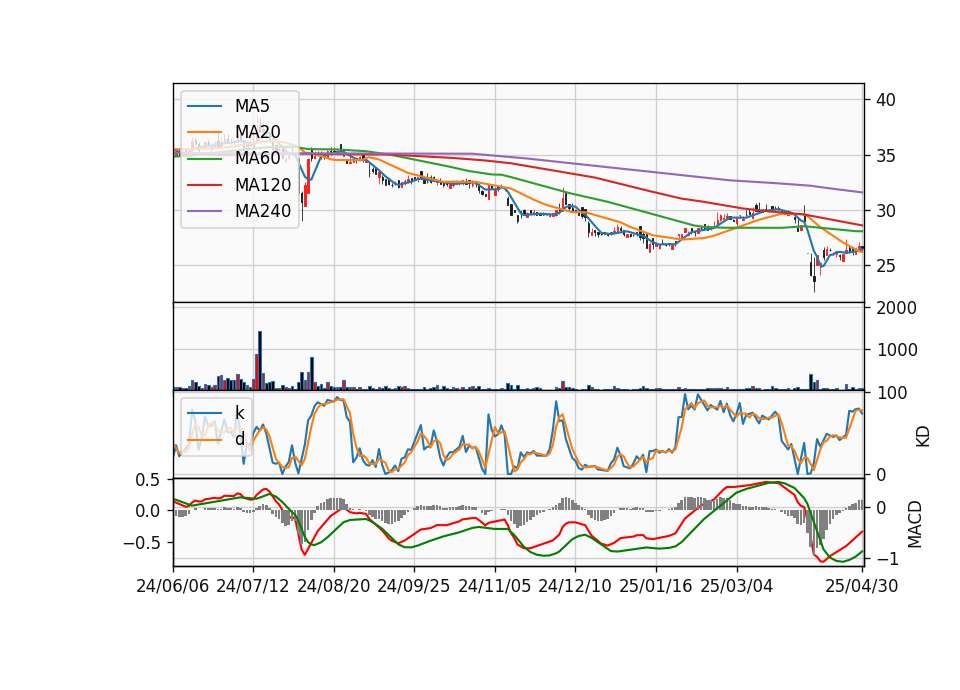Click the MACD left axis value 0.5
This screenshot has width=960, height=690.
click(x=148, y=480)
